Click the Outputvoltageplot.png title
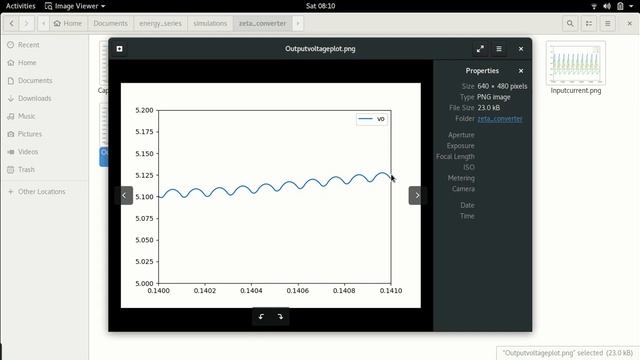This screenshot has height=360, width=640. pyautogui.click(x=320, y=49)
